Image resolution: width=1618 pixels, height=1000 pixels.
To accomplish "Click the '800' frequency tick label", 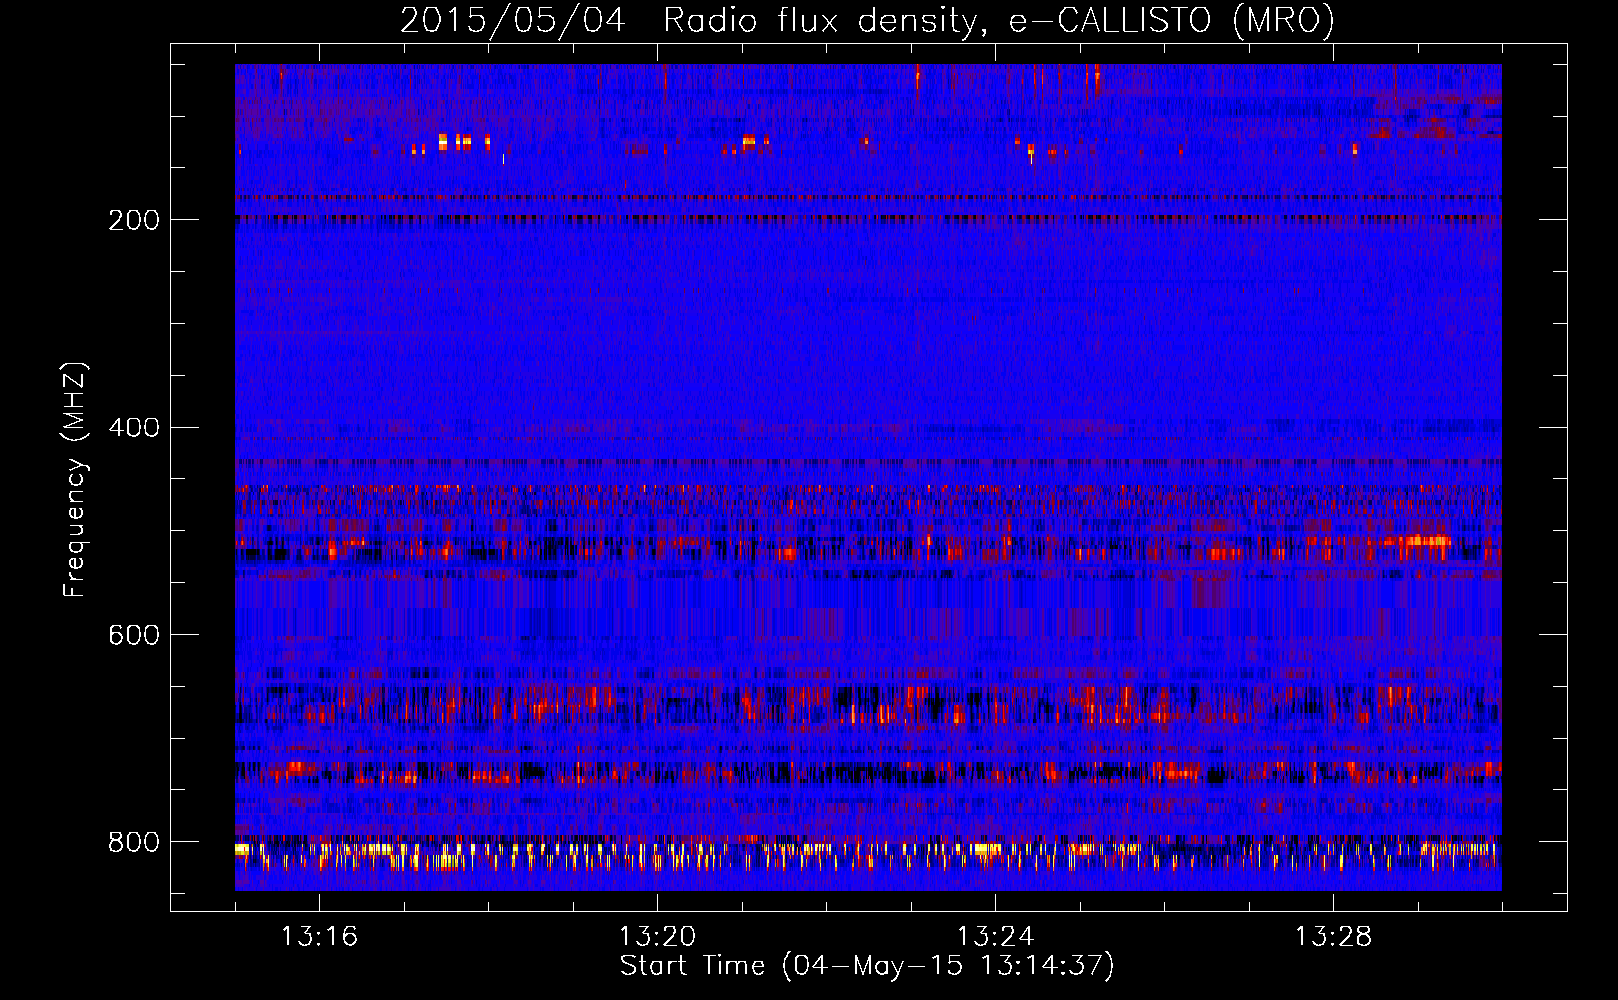I will tap(134, 843).
